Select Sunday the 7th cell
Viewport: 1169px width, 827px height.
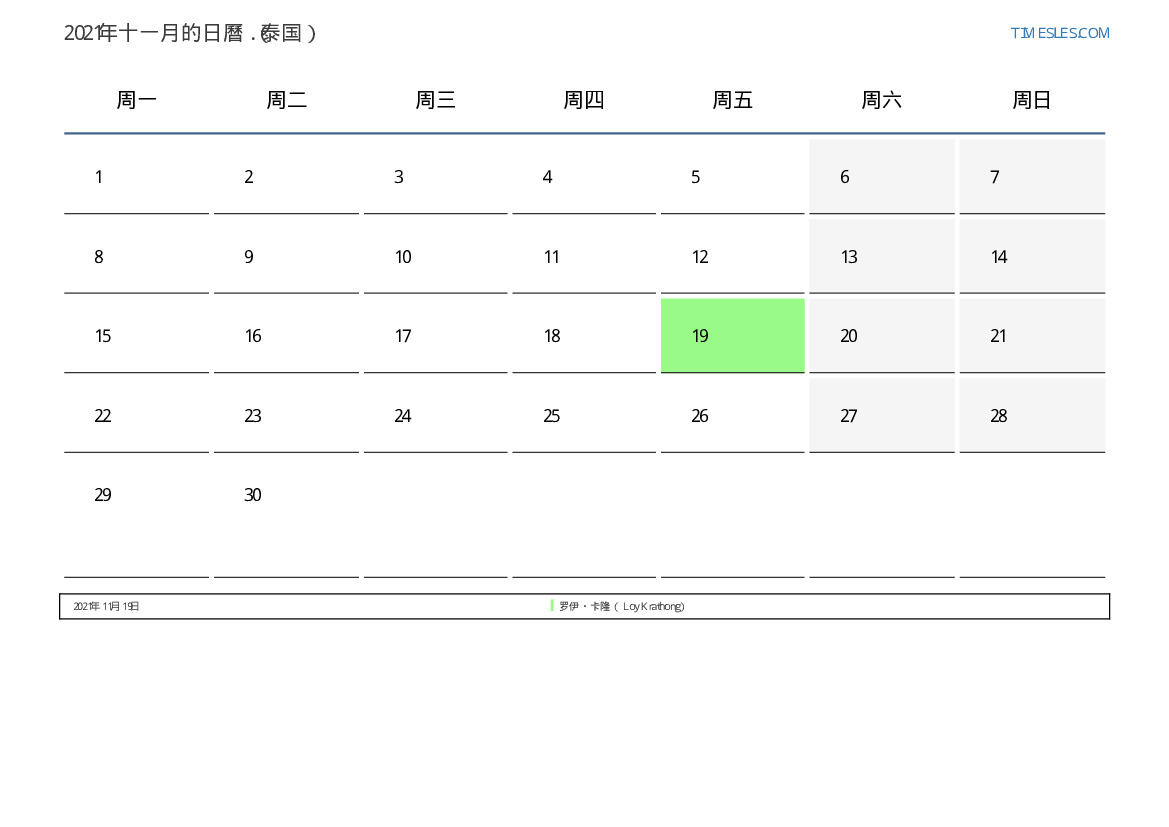1032,177
